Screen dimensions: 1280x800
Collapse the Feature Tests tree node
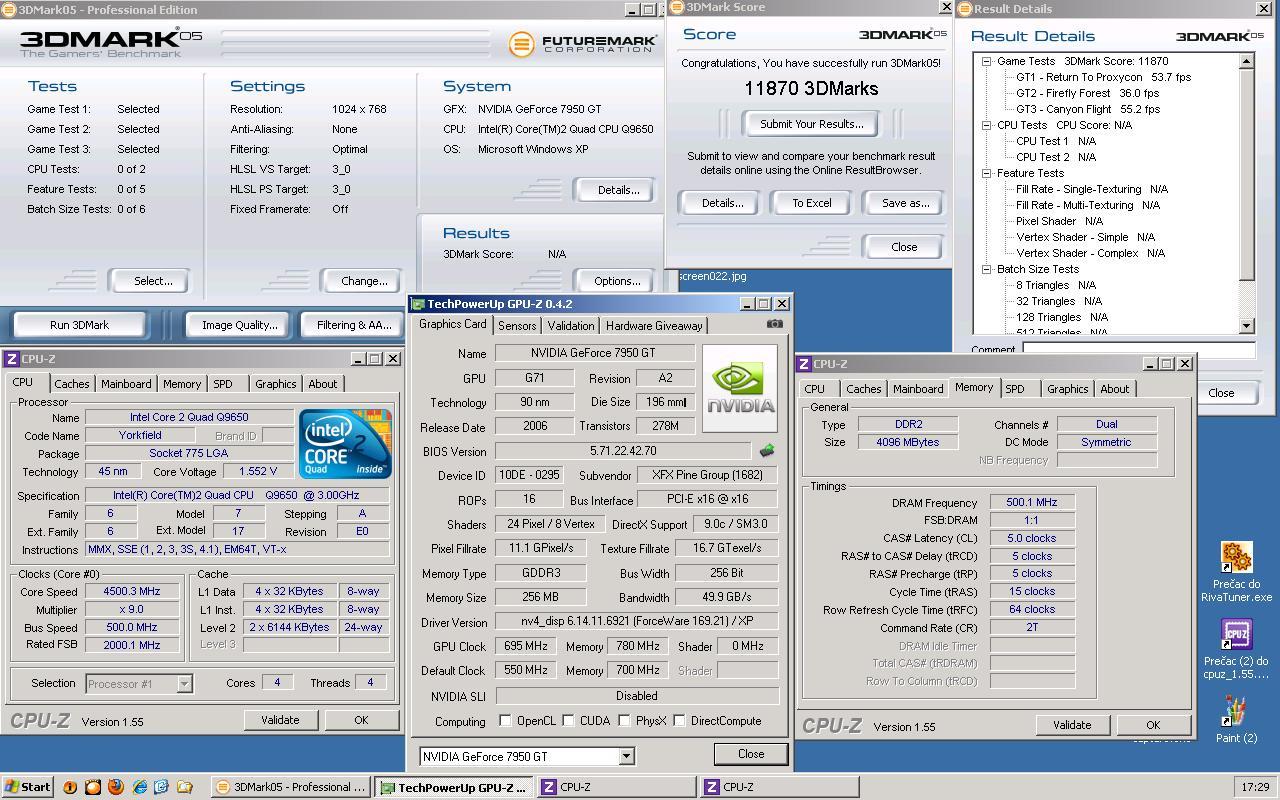click(986, 173)
